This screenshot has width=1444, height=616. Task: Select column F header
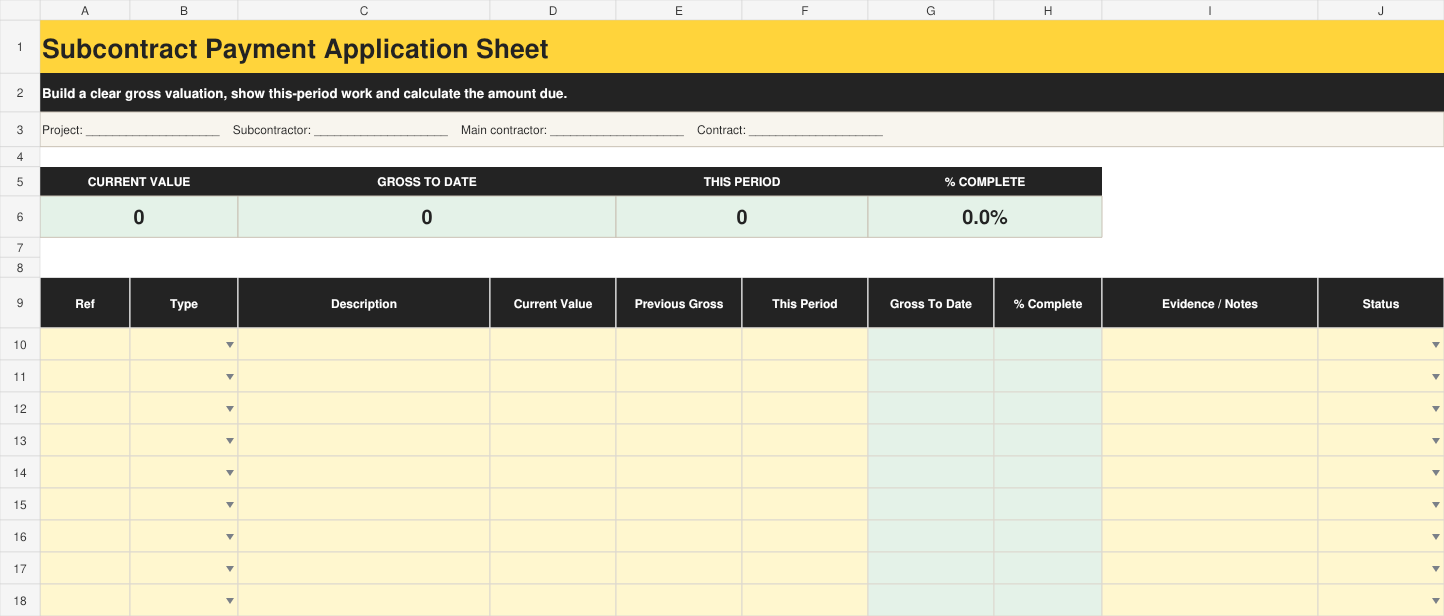pyautogui.click(x=805, y=10)
